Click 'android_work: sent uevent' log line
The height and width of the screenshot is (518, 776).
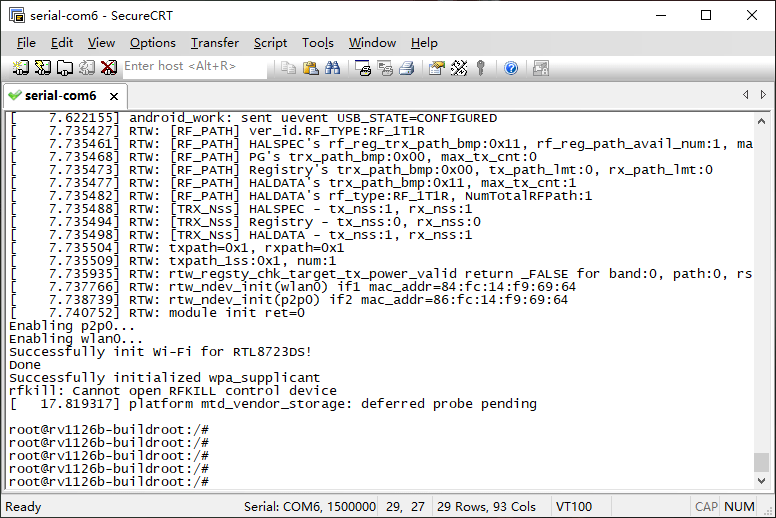pos(253,118)
